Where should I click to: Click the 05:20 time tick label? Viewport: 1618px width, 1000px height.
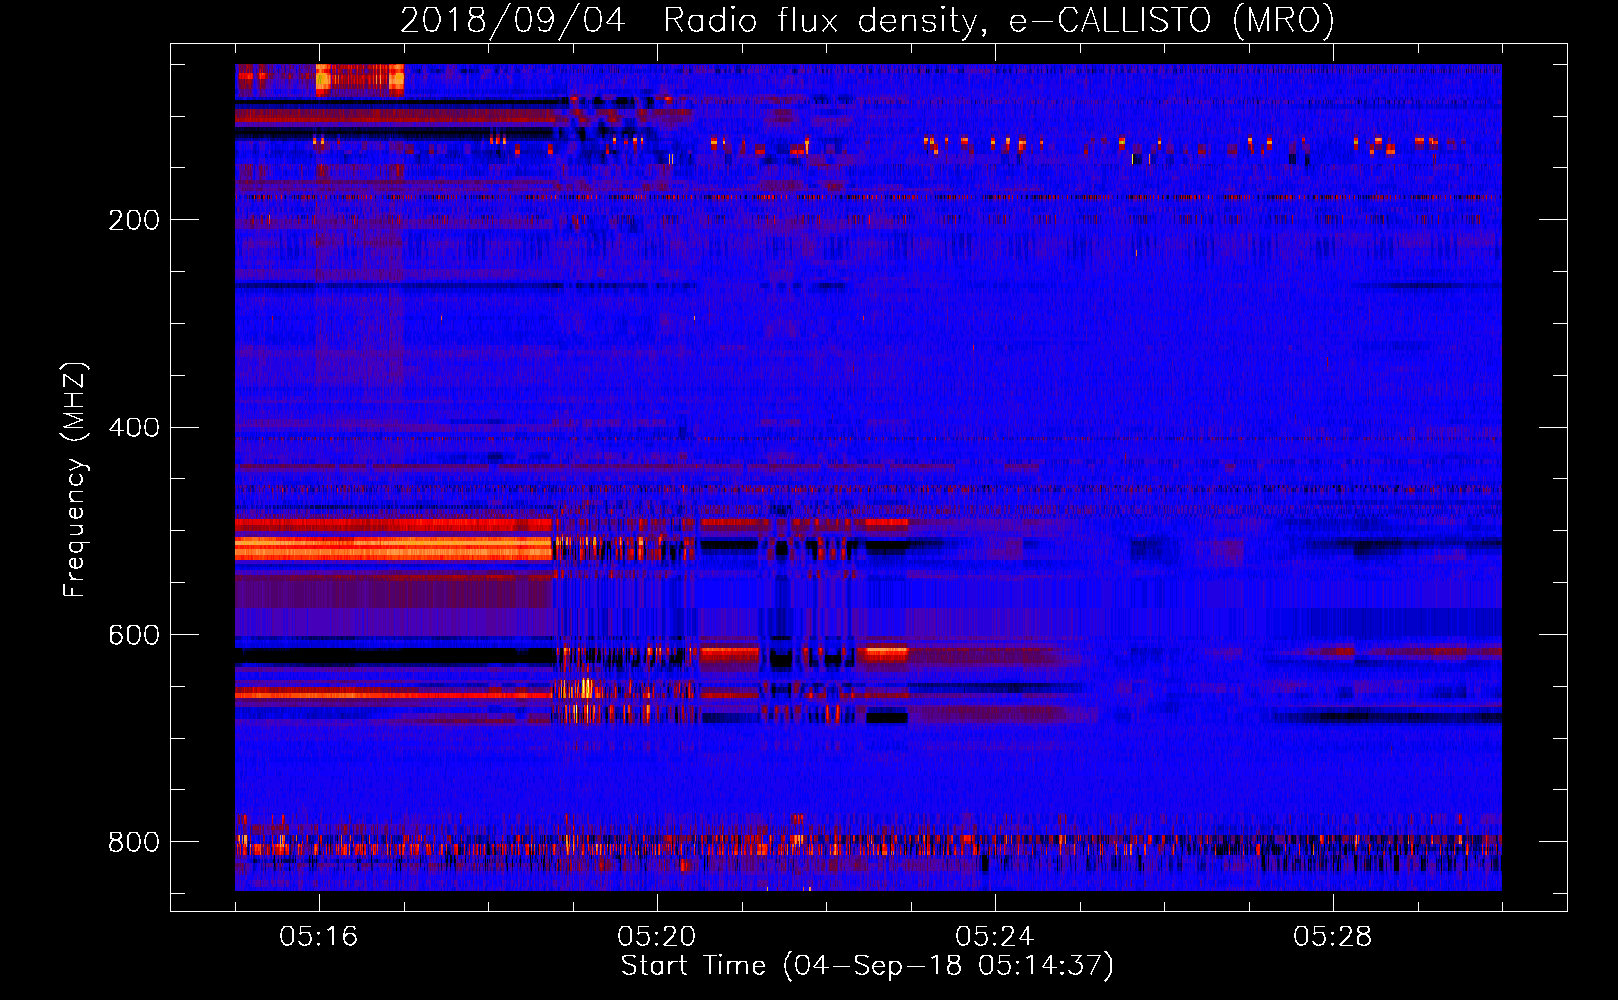pos(656,937)
